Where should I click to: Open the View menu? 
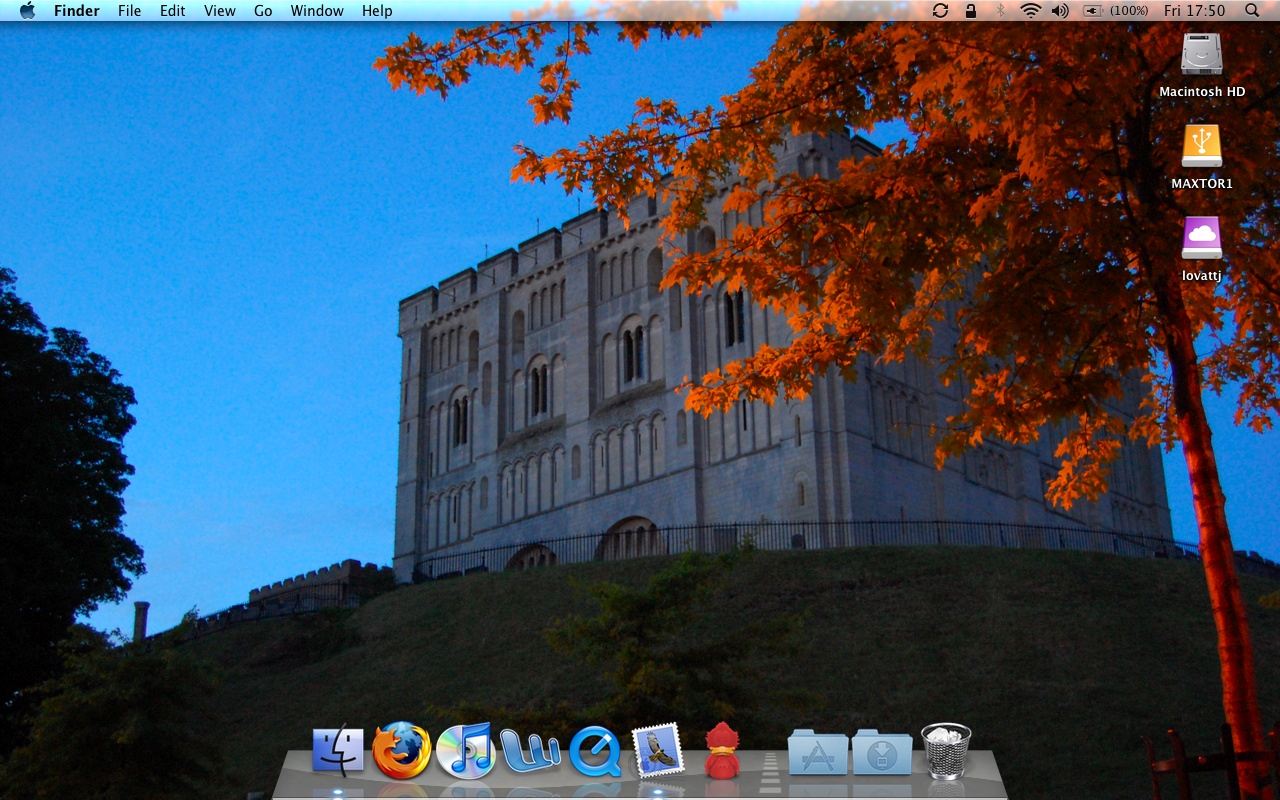tap(220, 11)
